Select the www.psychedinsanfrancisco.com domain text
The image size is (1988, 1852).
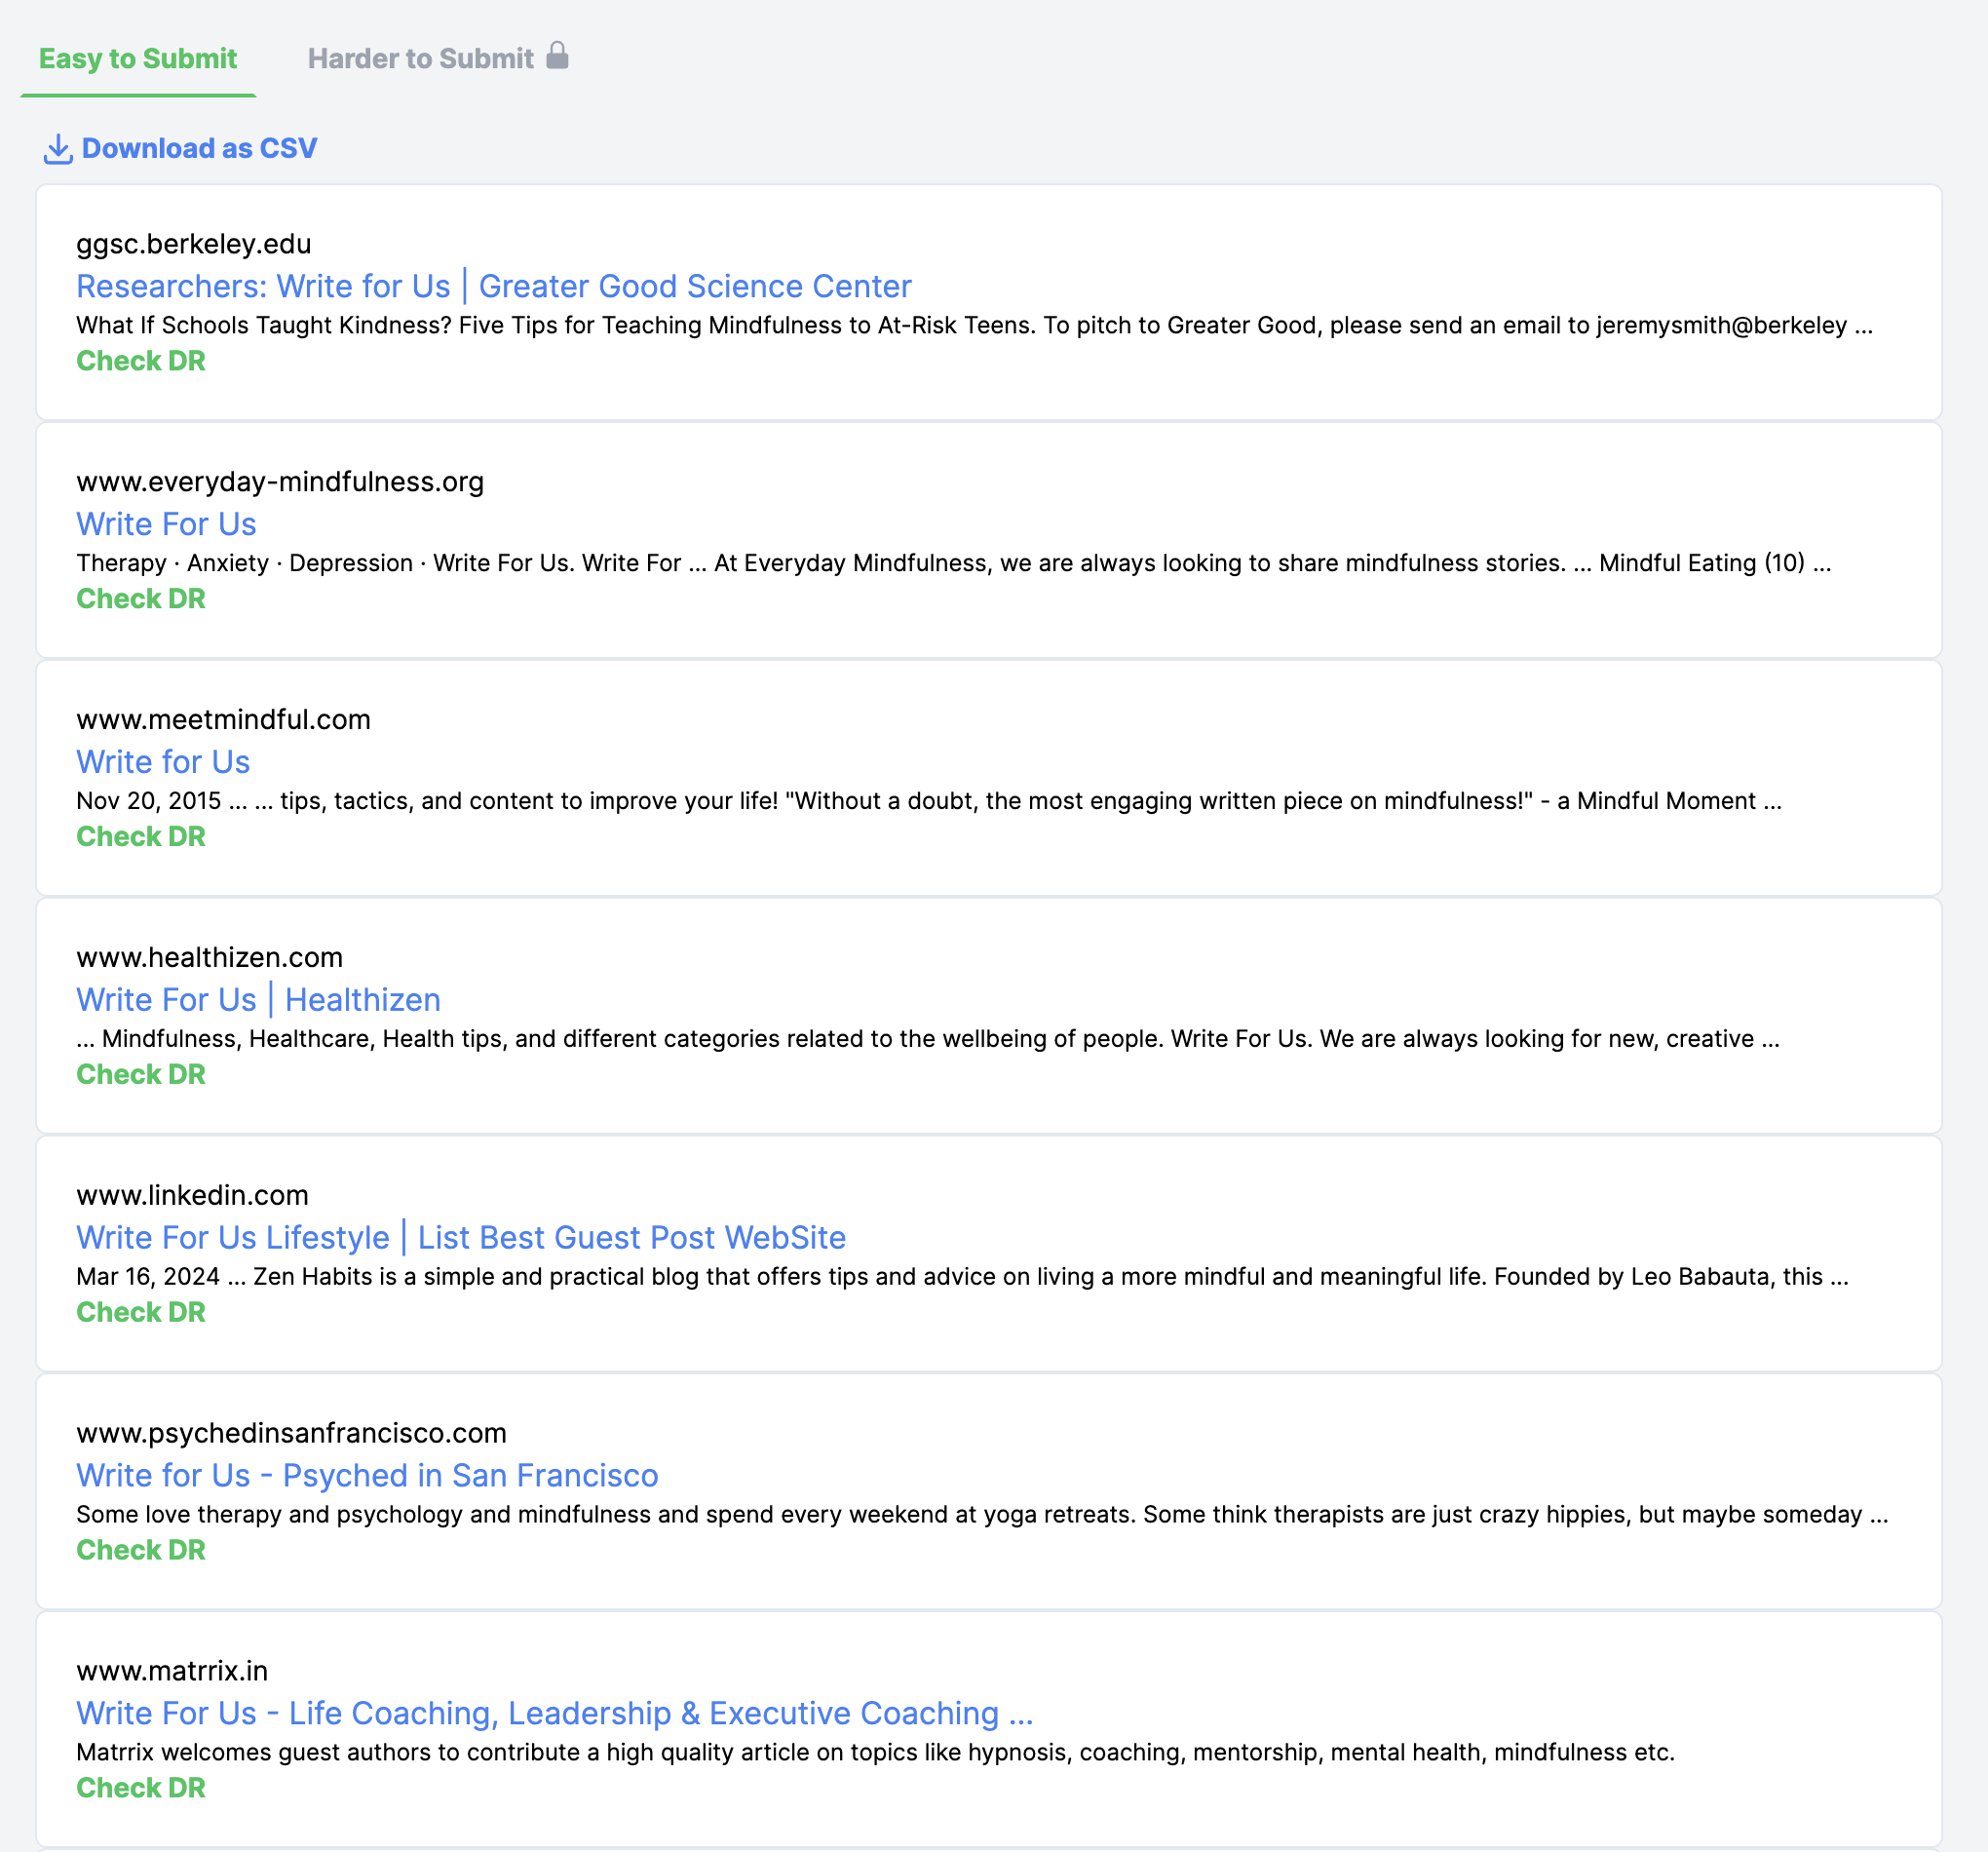292,1434
